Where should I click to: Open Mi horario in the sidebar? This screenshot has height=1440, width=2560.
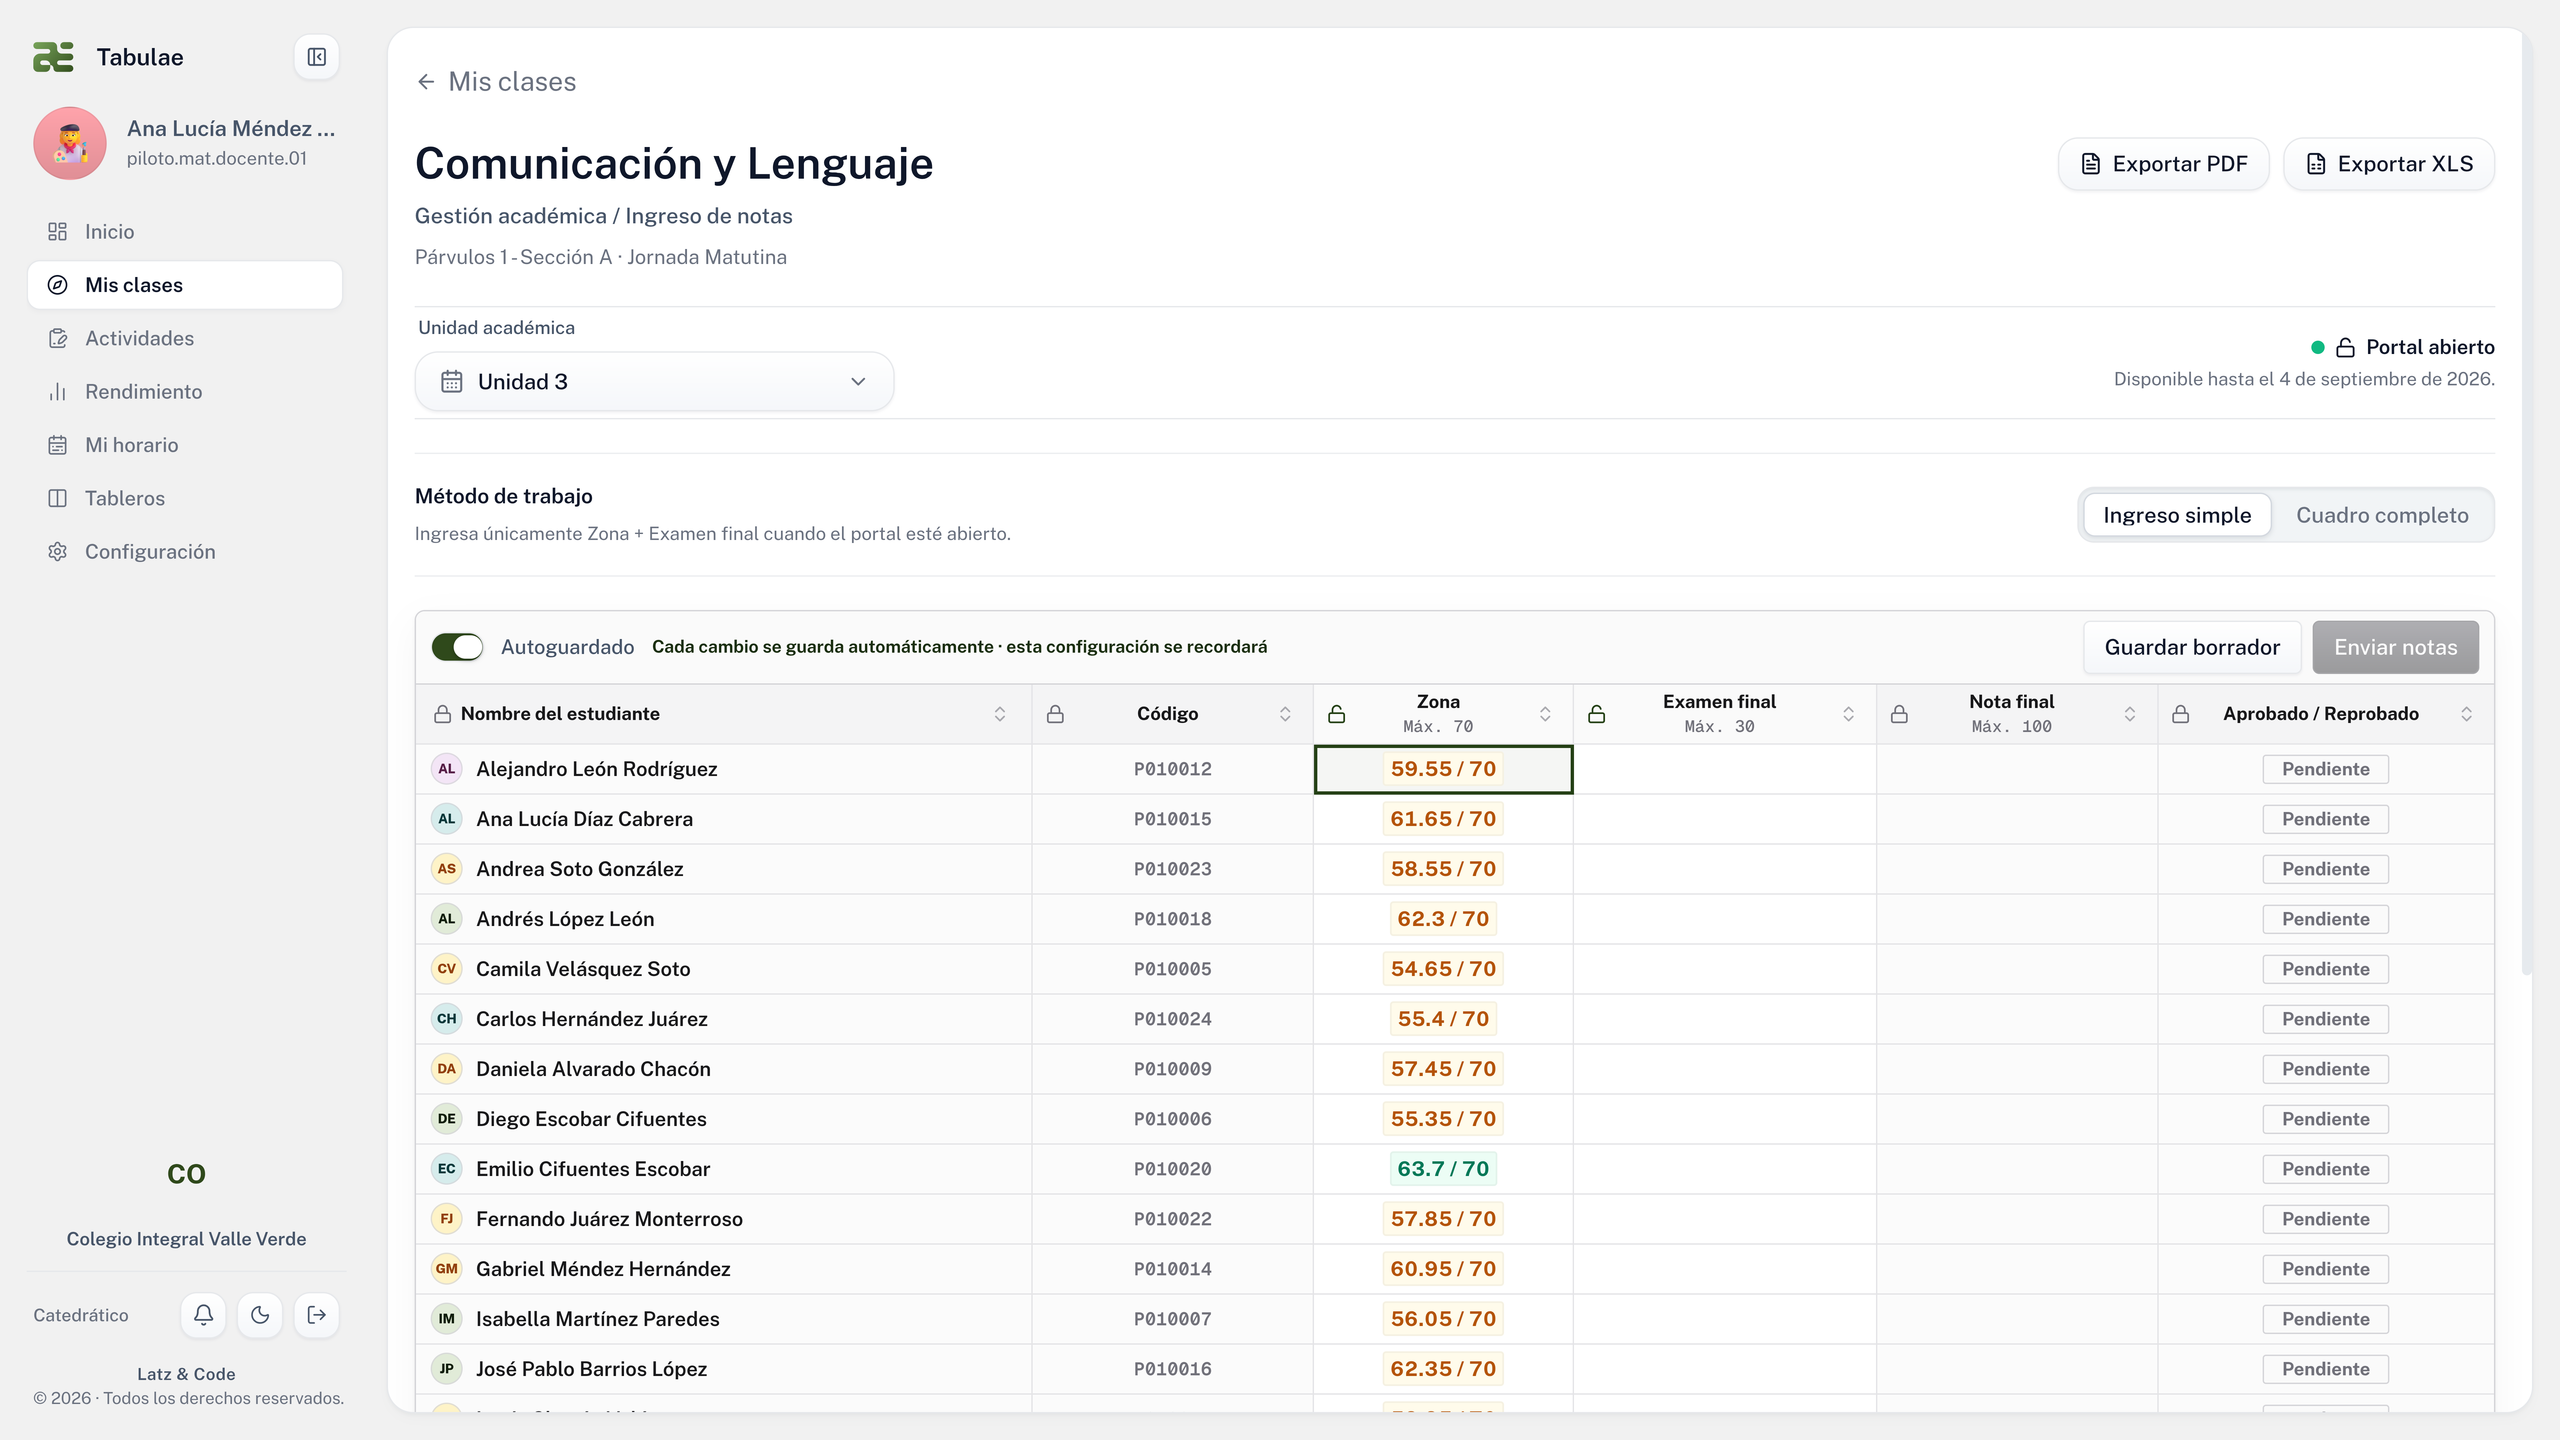[185, 445]
